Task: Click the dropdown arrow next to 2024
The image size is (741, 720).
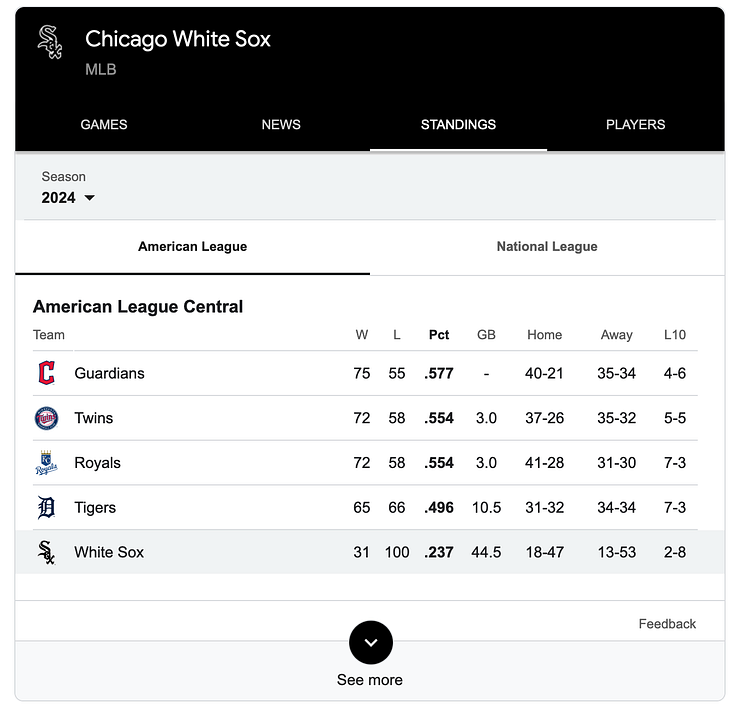Action: (x=89, y=198)
